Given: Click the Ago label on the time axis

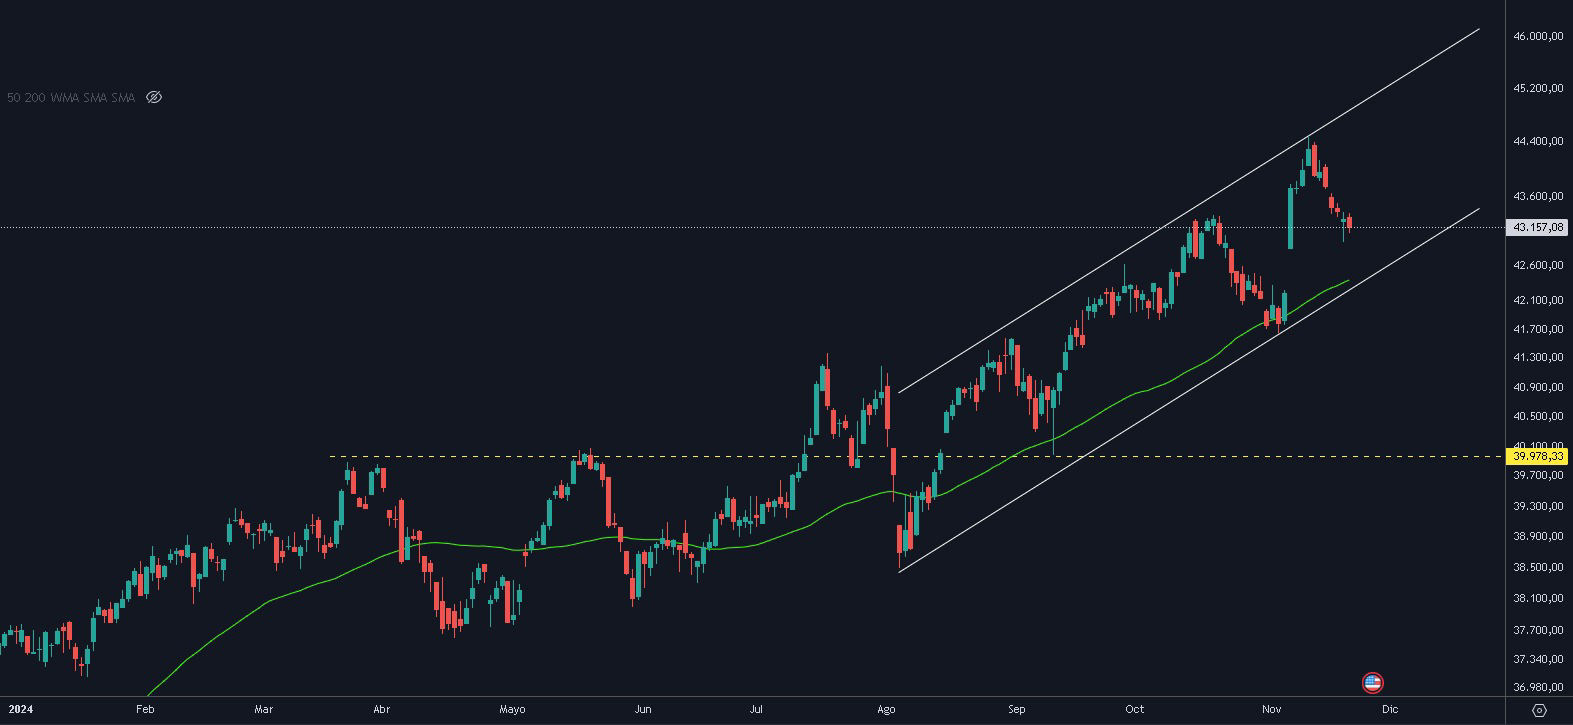Looking at the screenshot, I should click(885, 710).
